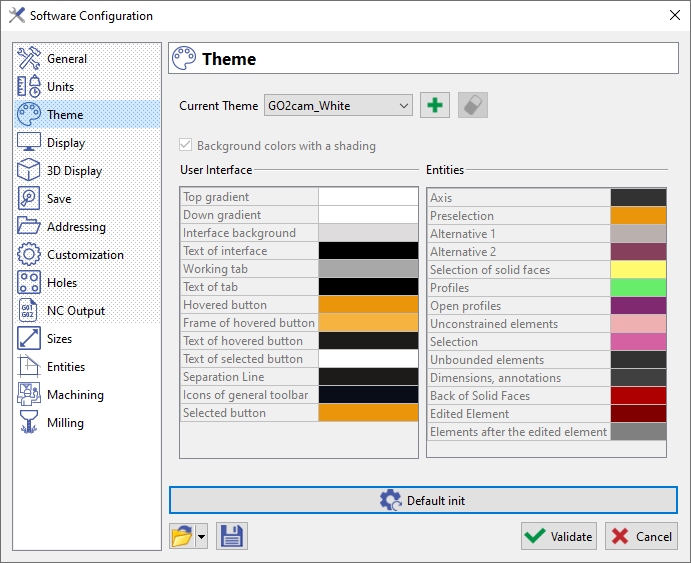The image size is (691, 563).
Task: Go to the General settings section
Action: coord(66,59)
